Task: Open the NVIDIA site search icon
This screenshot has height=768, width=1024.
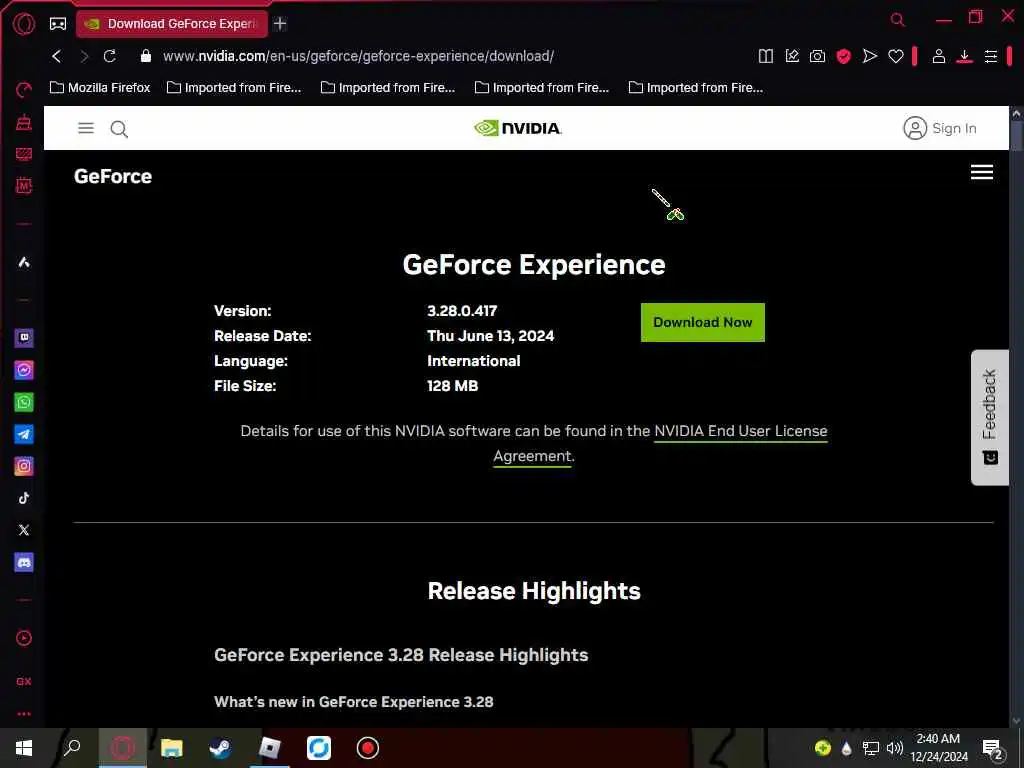Action: pos(119,129)
